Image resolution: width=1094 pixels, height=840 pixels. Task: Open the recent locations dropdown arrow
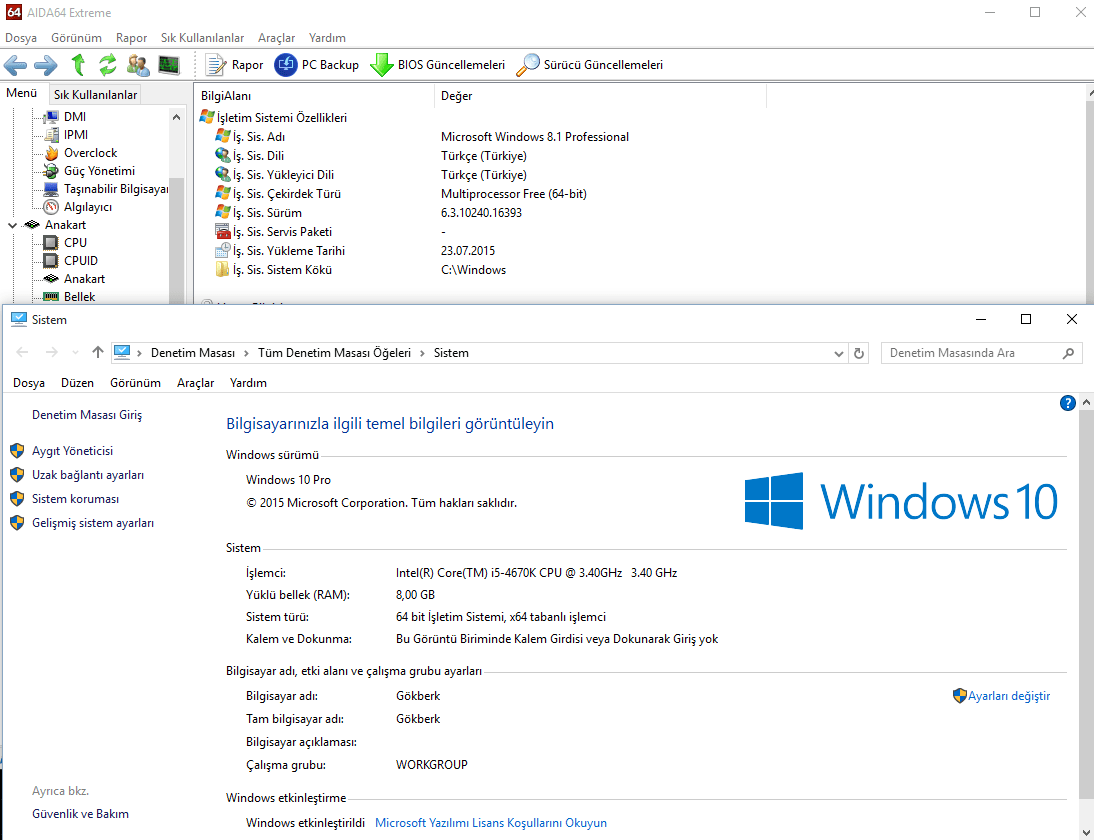coord(75,353)
